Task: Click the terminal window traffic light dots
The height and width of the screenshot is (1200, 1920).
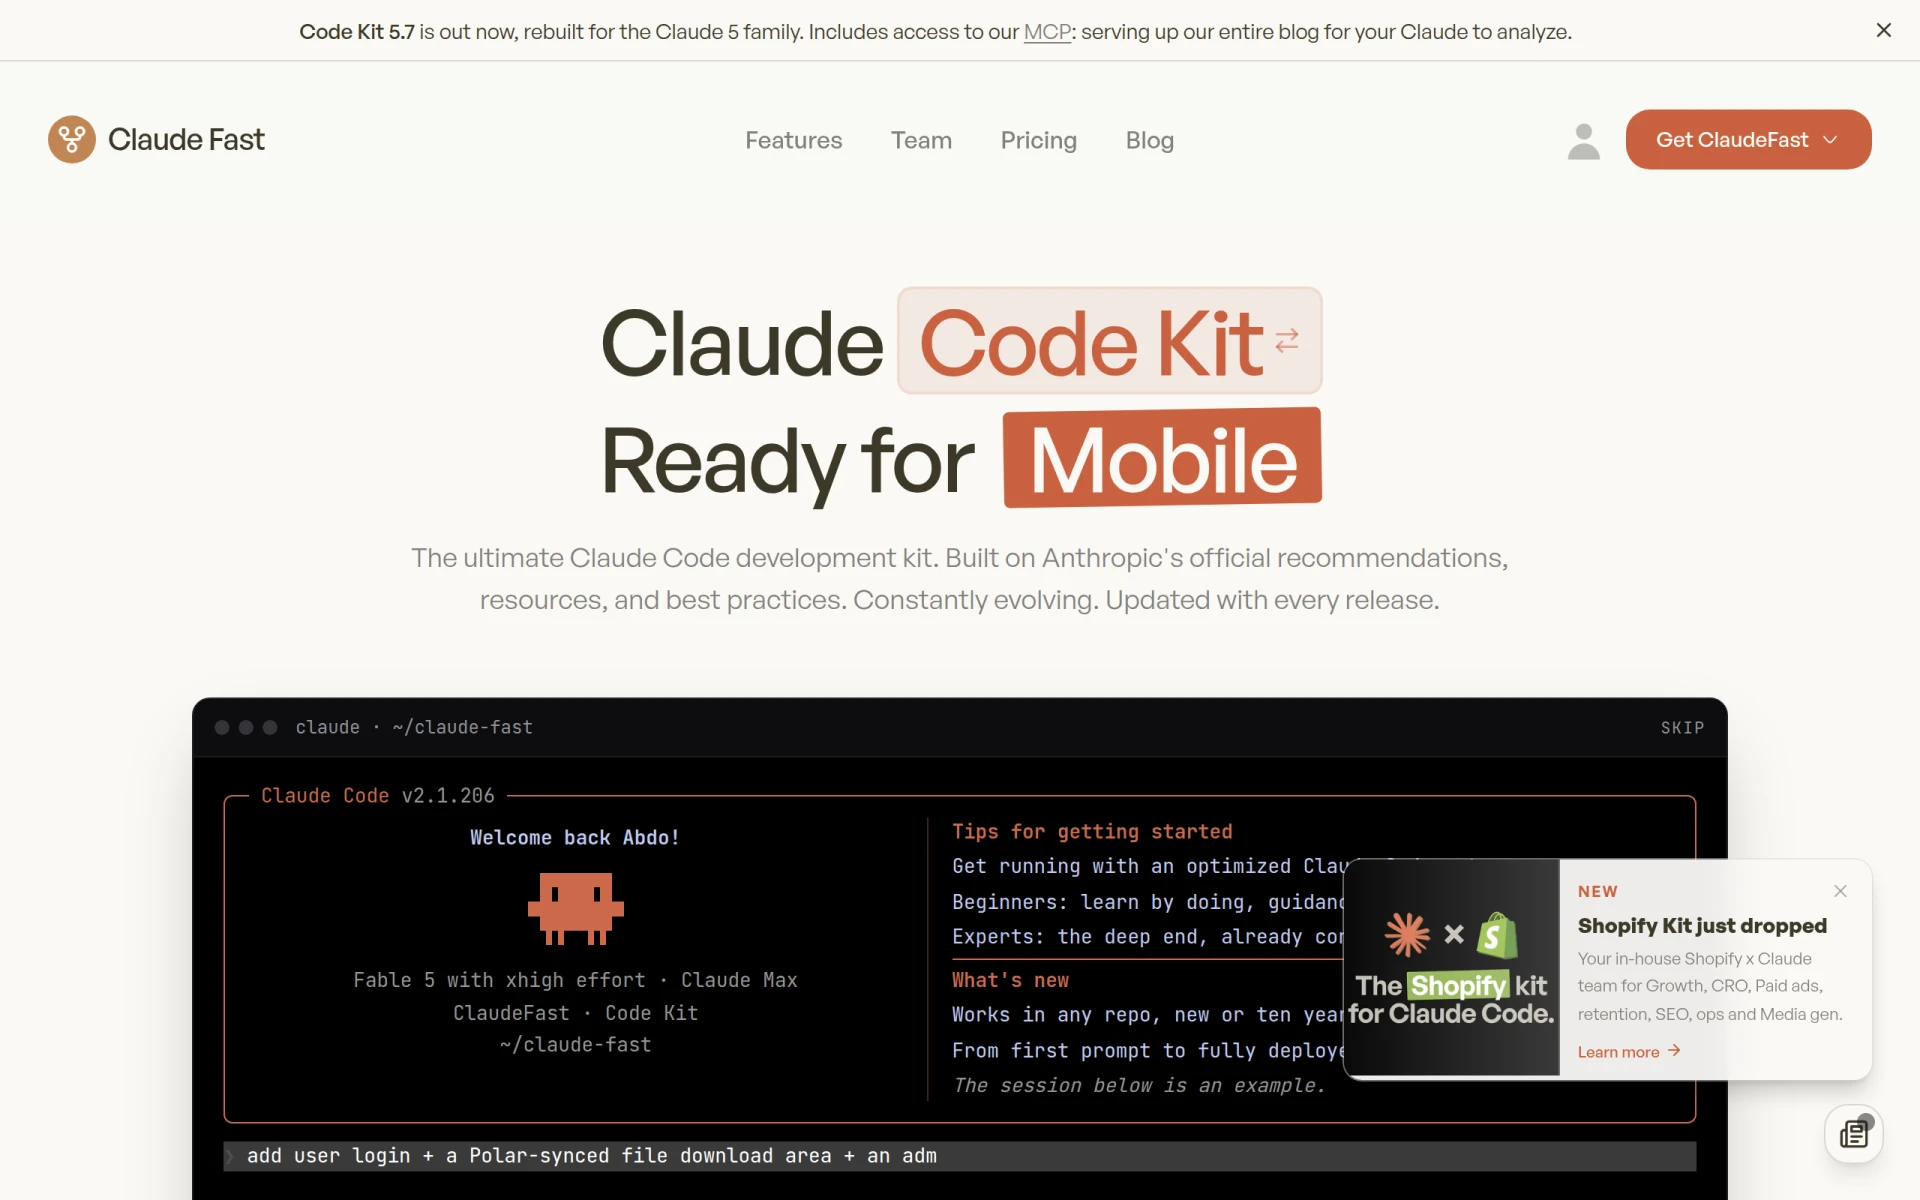Action: (x=246, y=728)
